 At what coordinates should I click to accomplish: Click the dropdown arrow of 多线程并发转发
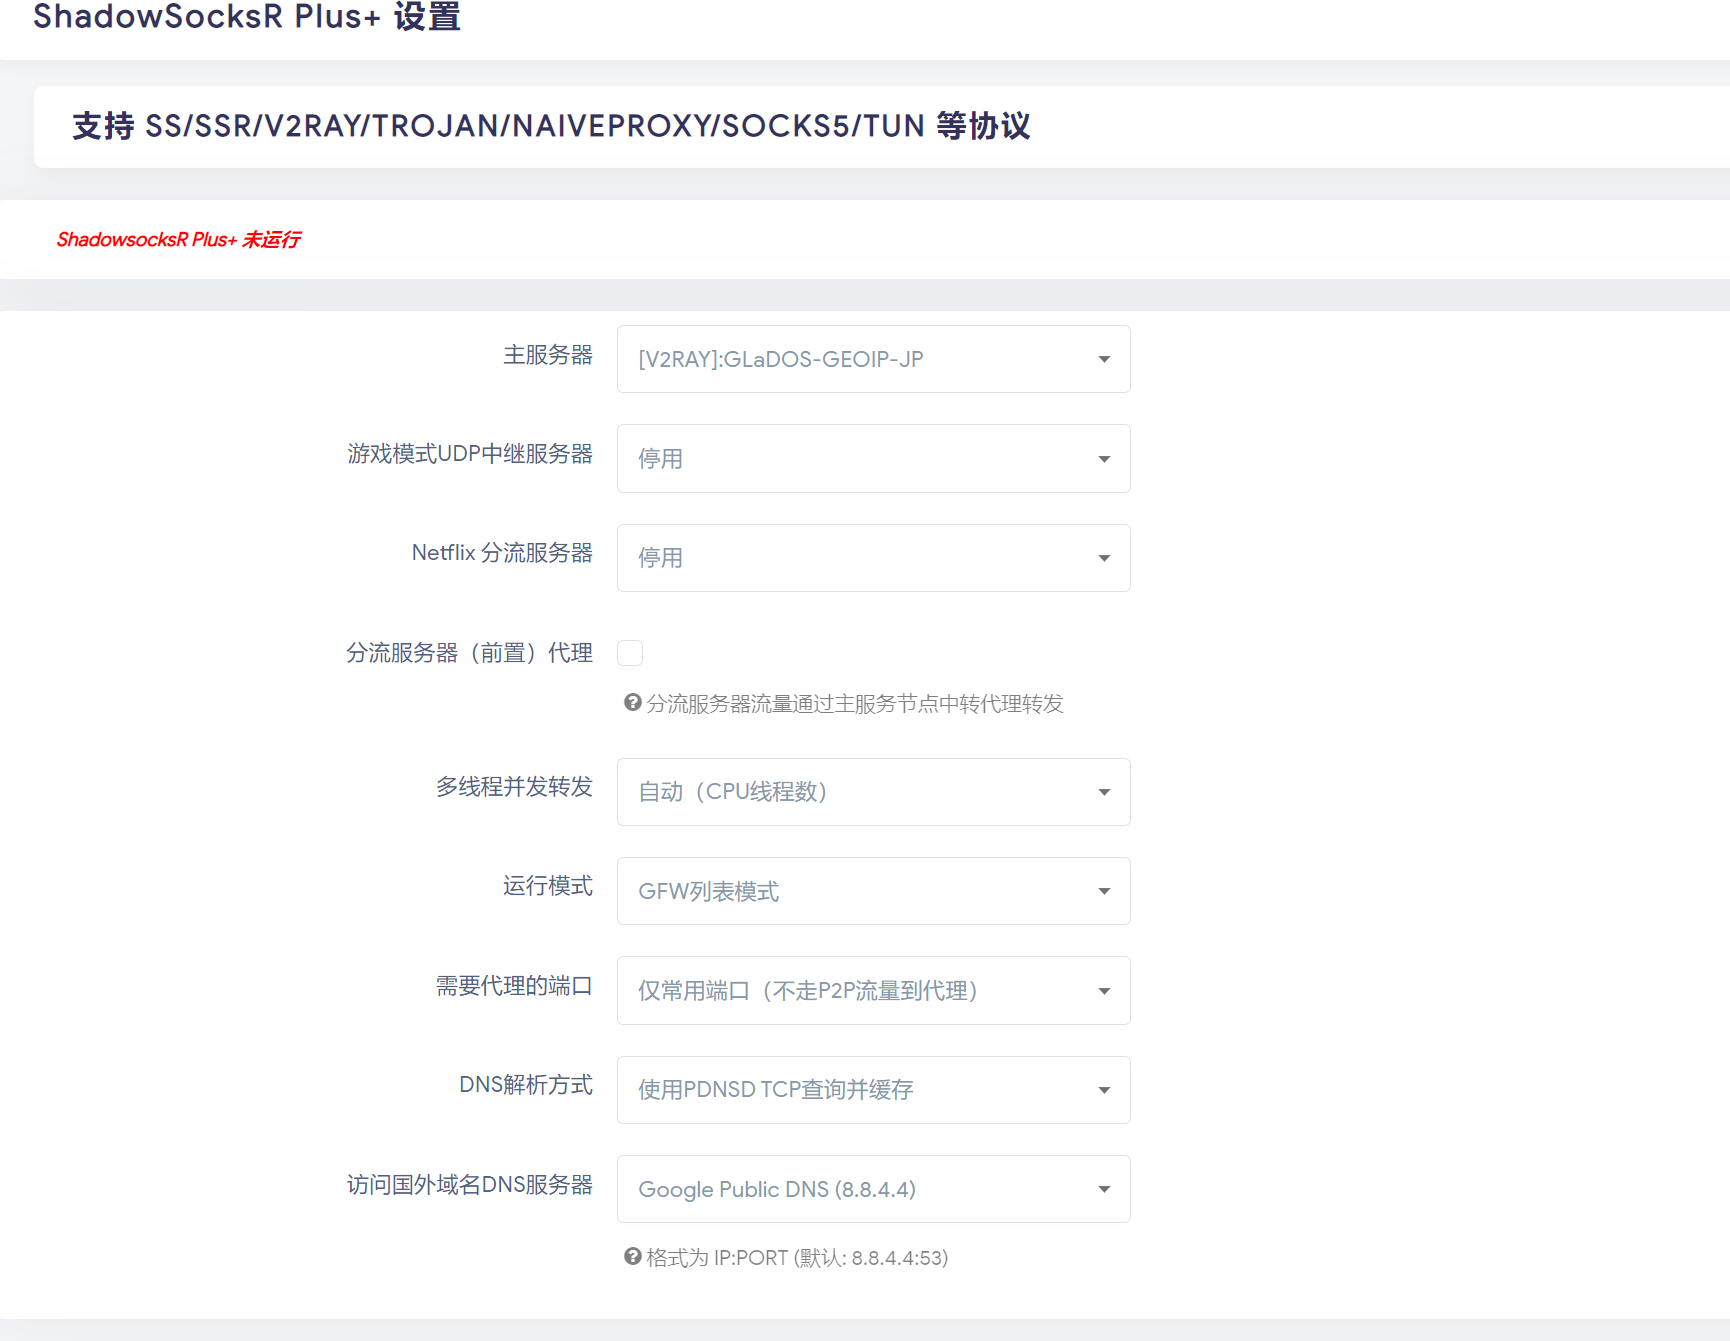(1104, 791)
